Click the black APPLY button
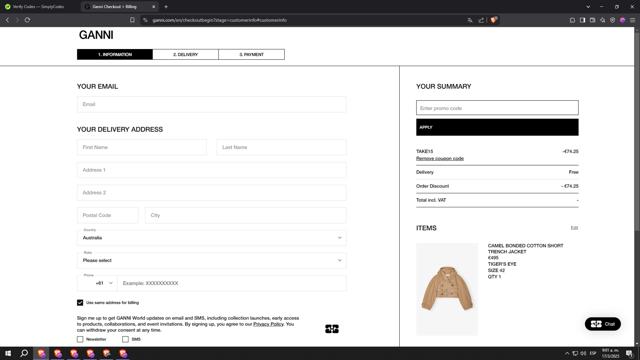The height and width of the screenshot is (360, 640). tap(497, 127)
